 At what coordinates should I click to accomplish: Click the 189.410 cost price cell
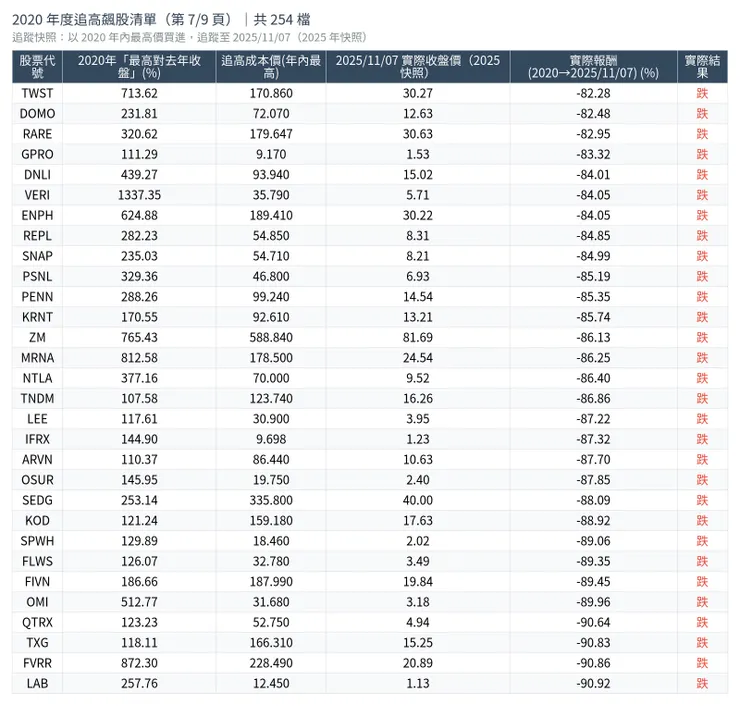pos(271,215)
